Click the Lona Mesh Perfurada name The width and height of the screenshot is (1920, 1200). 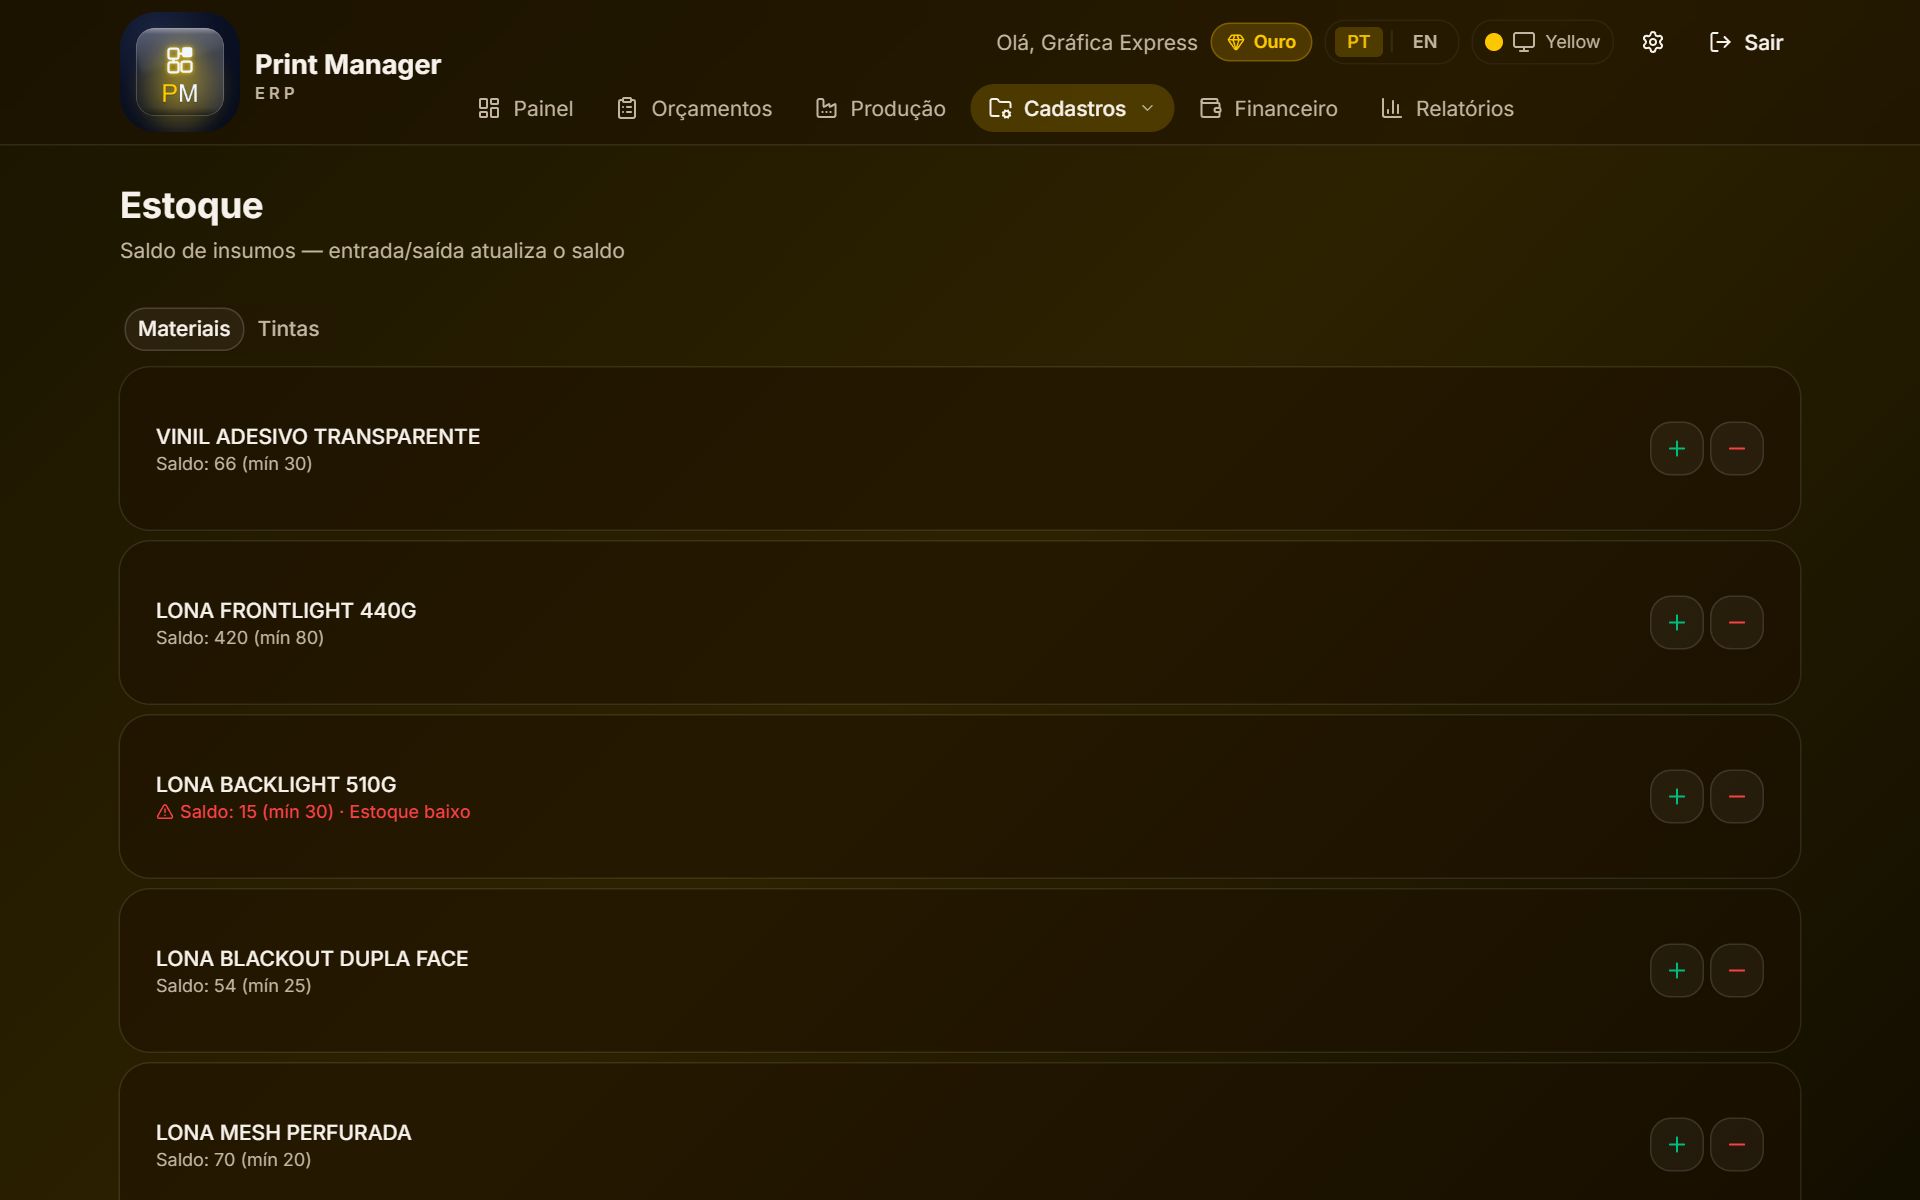tap(284, 1133)
